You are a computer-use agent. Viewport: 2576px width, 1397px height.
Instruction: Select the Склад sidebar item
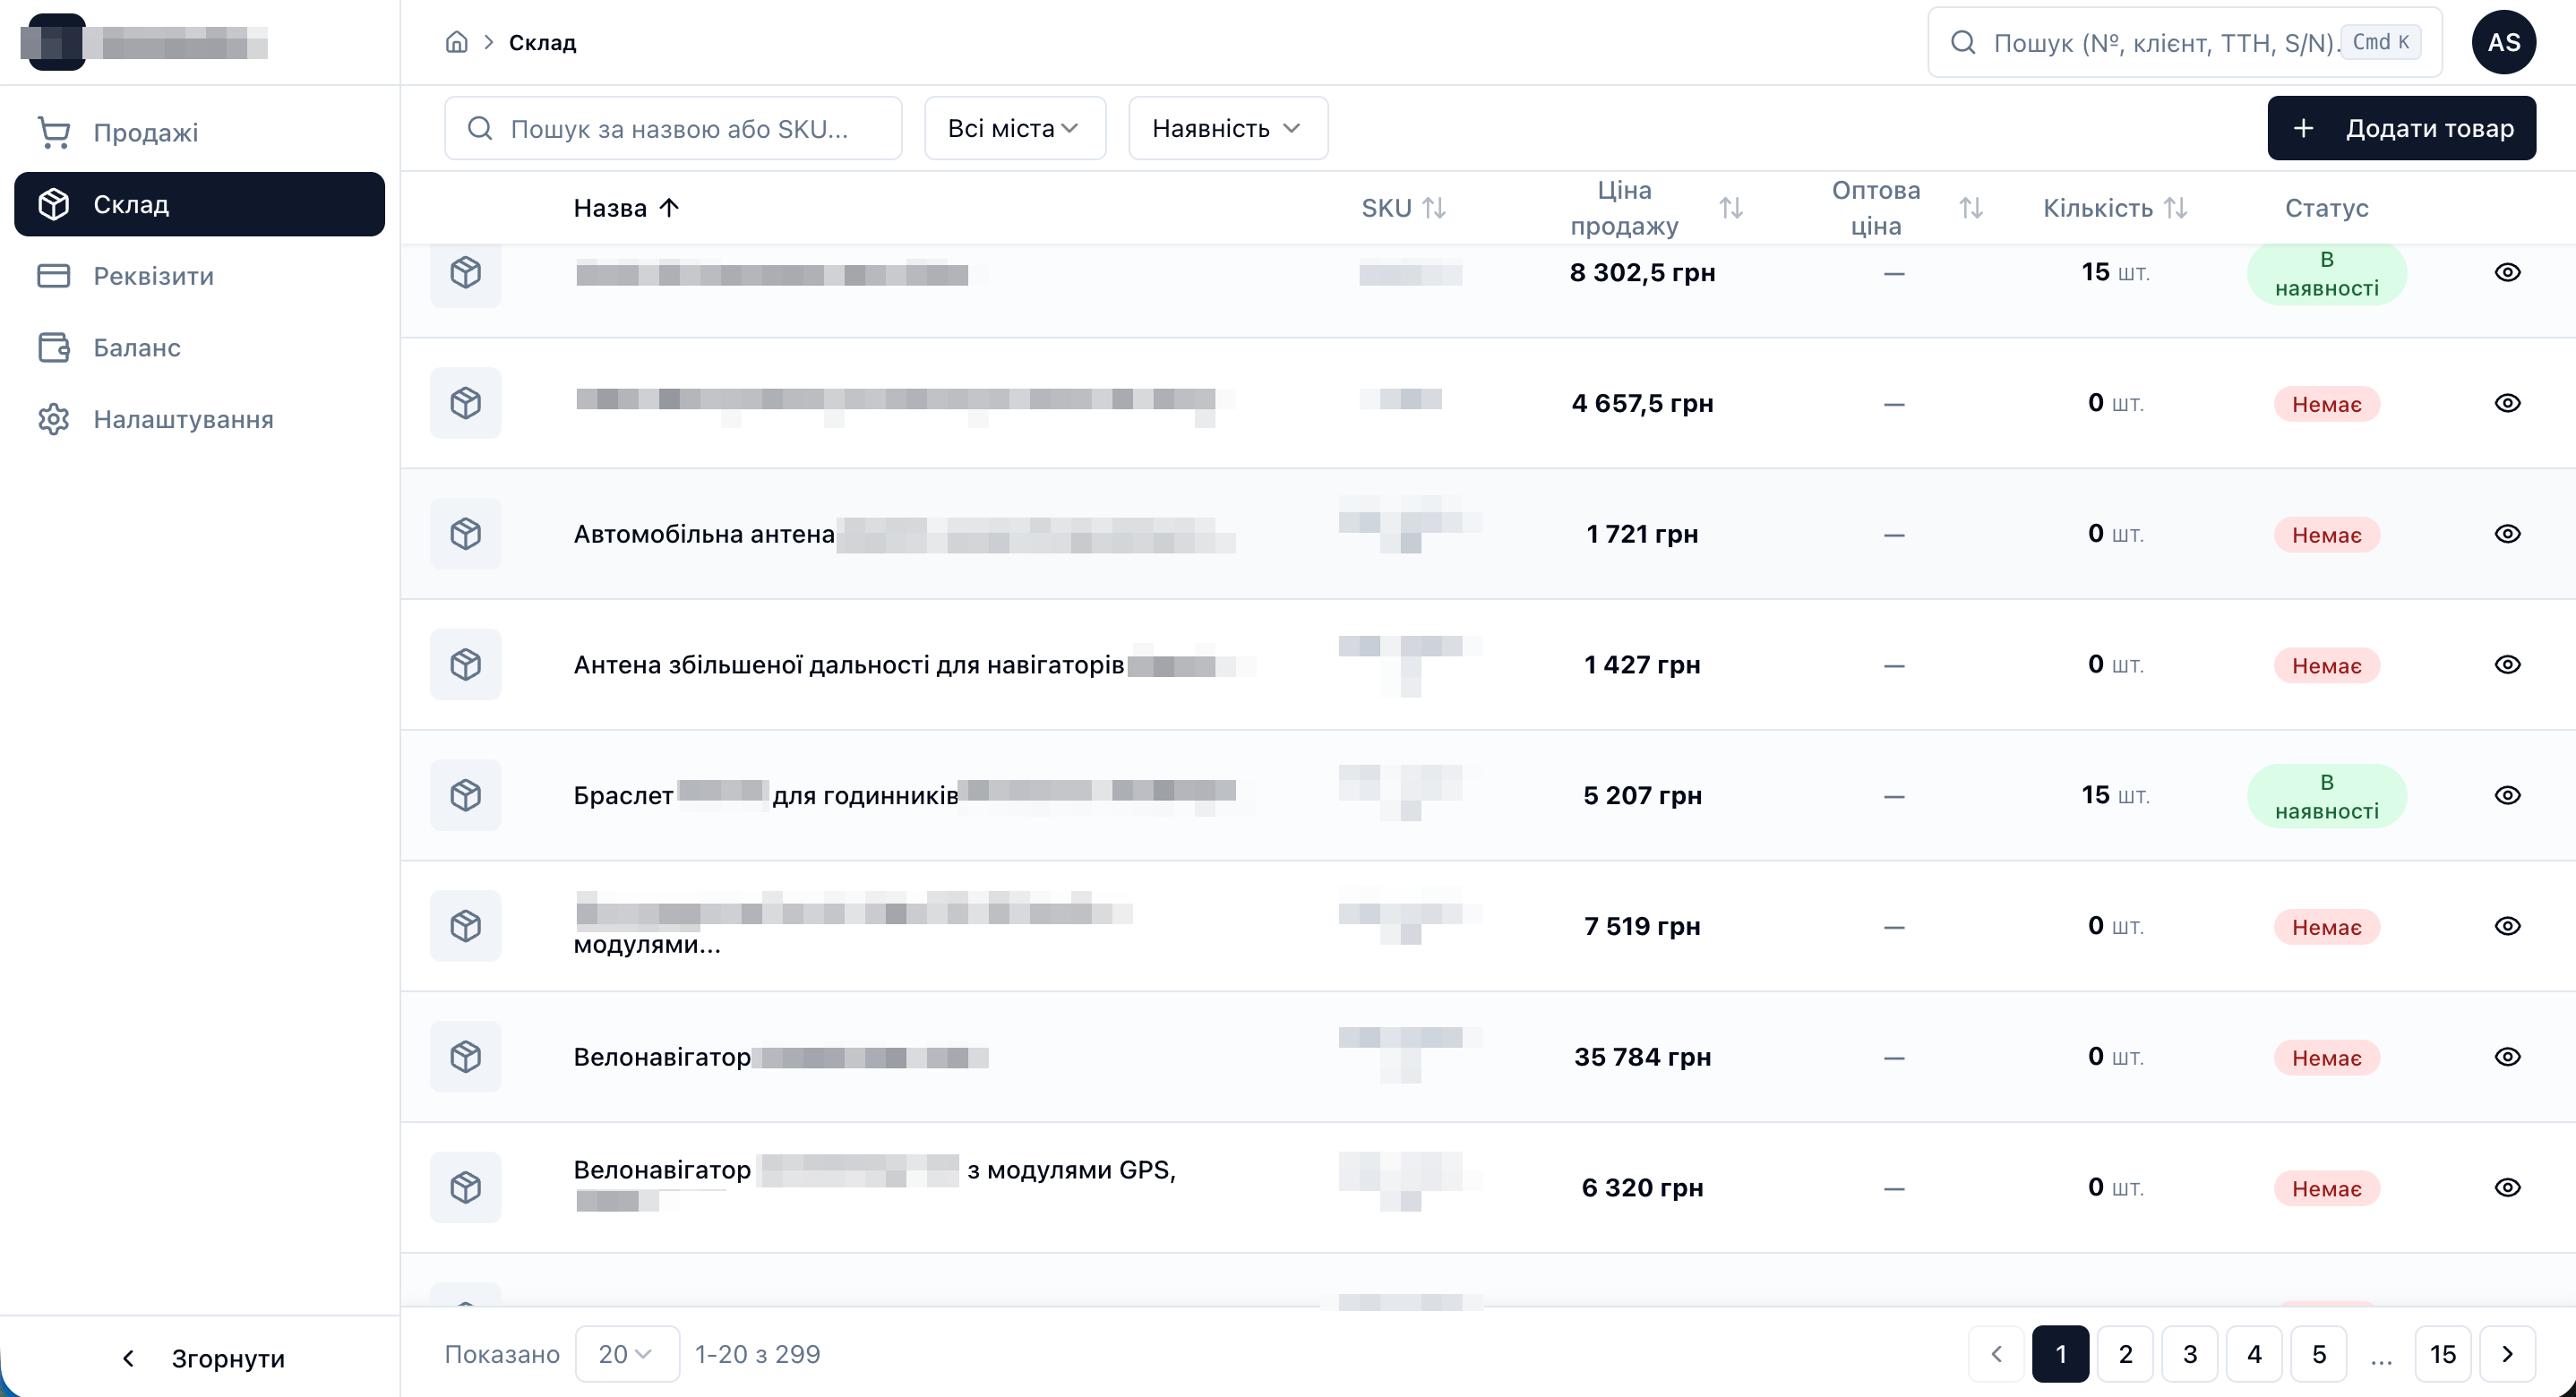pos(199,204)
